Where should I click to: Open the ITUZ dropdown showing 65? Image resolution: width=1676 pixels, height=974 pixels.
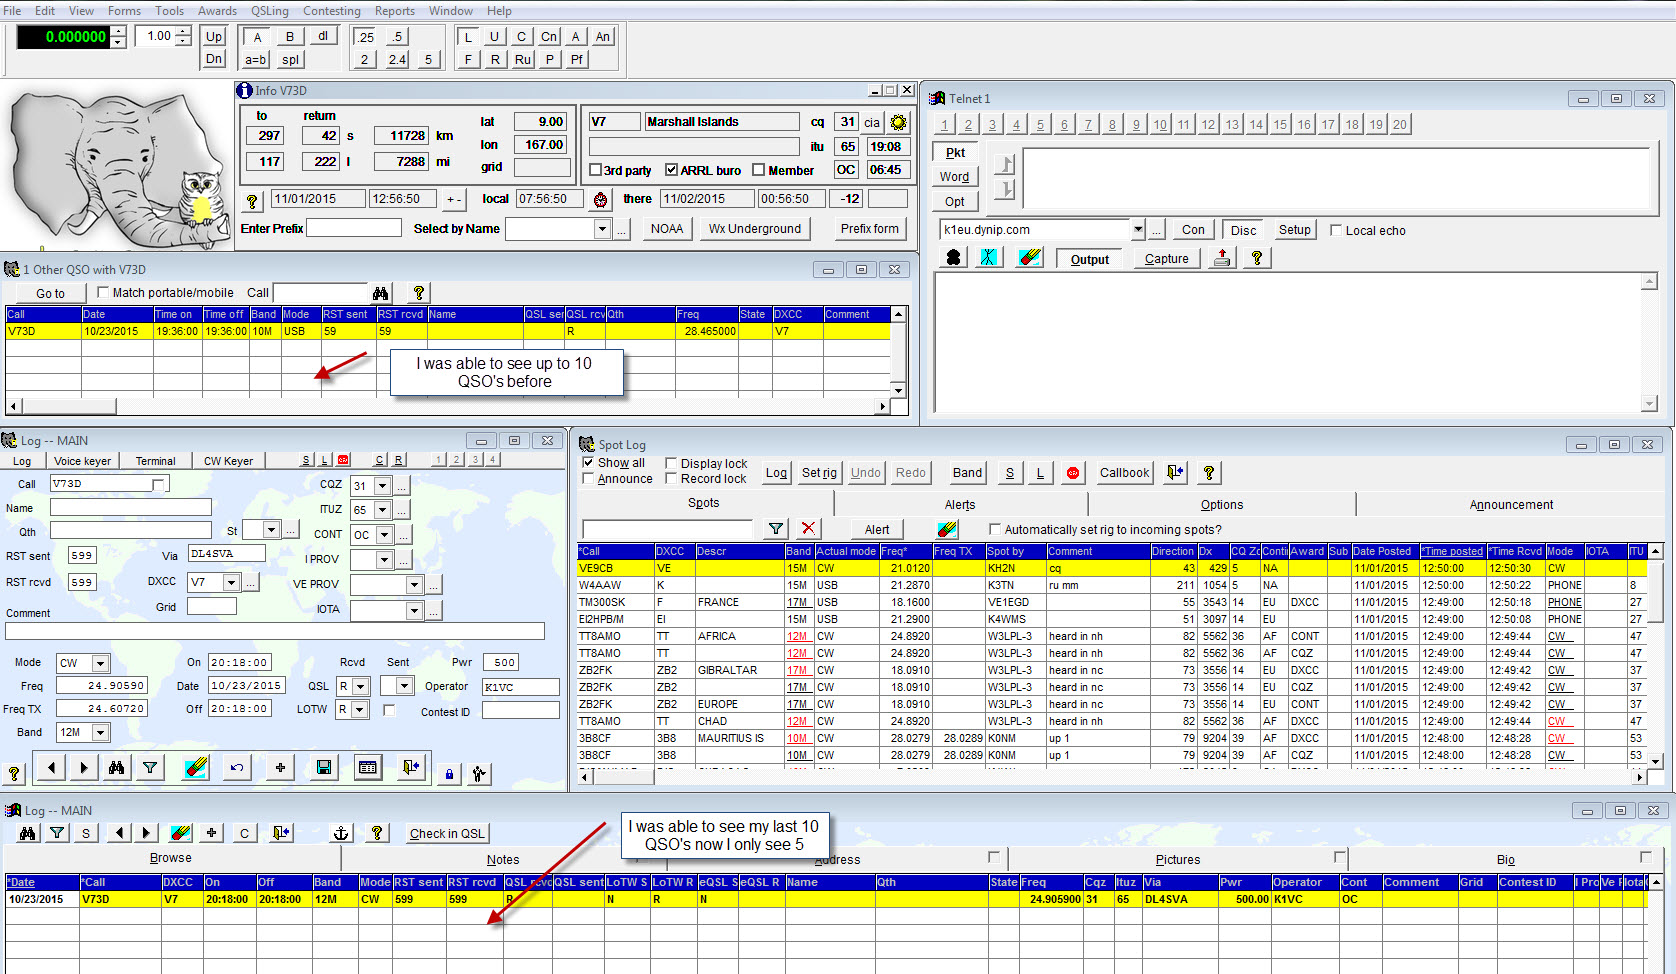click(382, 510)
